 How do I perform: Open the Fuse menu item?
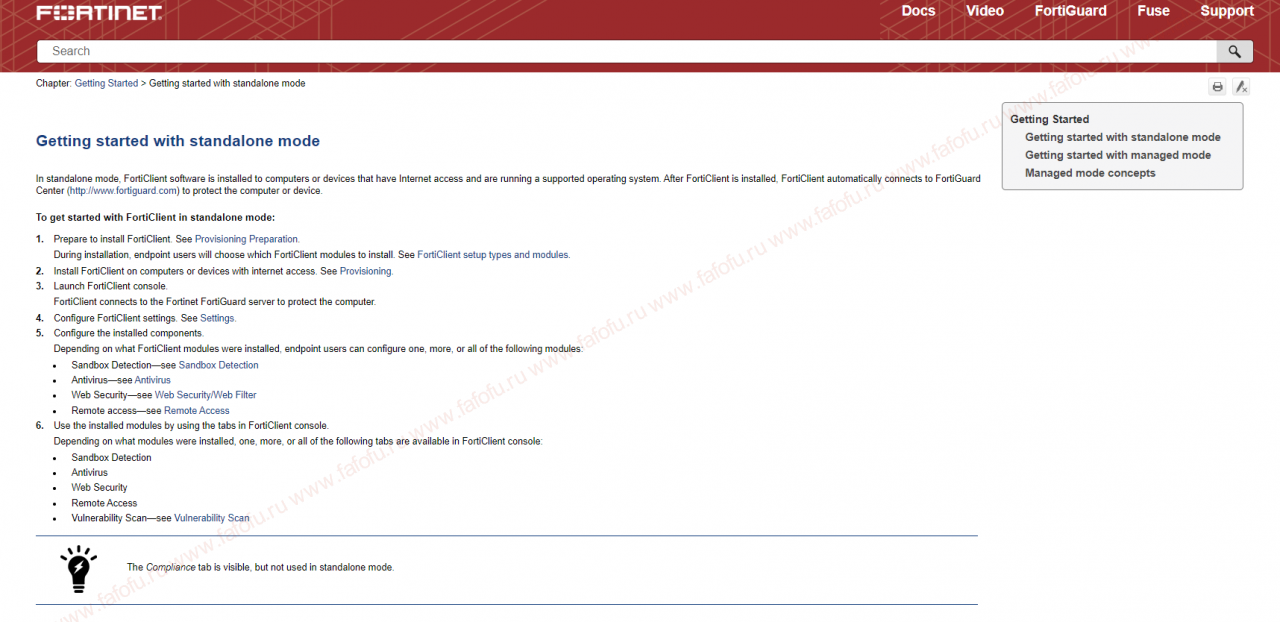(1153, 11)
